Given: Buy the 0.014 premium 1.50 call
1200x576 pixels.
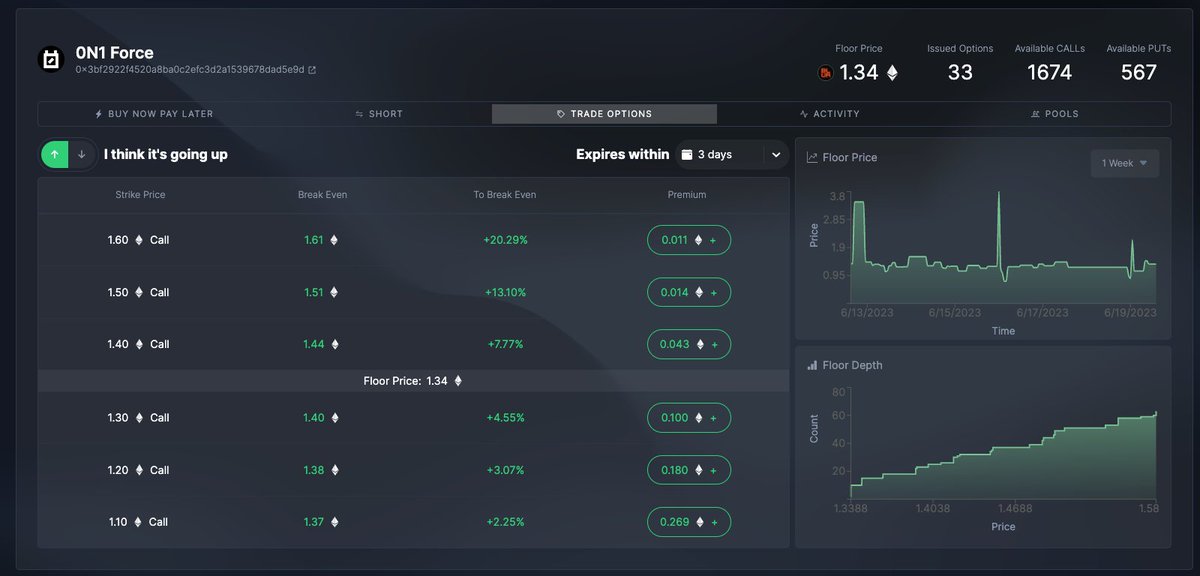Looking at the screenshot, I should click(689, 292).
